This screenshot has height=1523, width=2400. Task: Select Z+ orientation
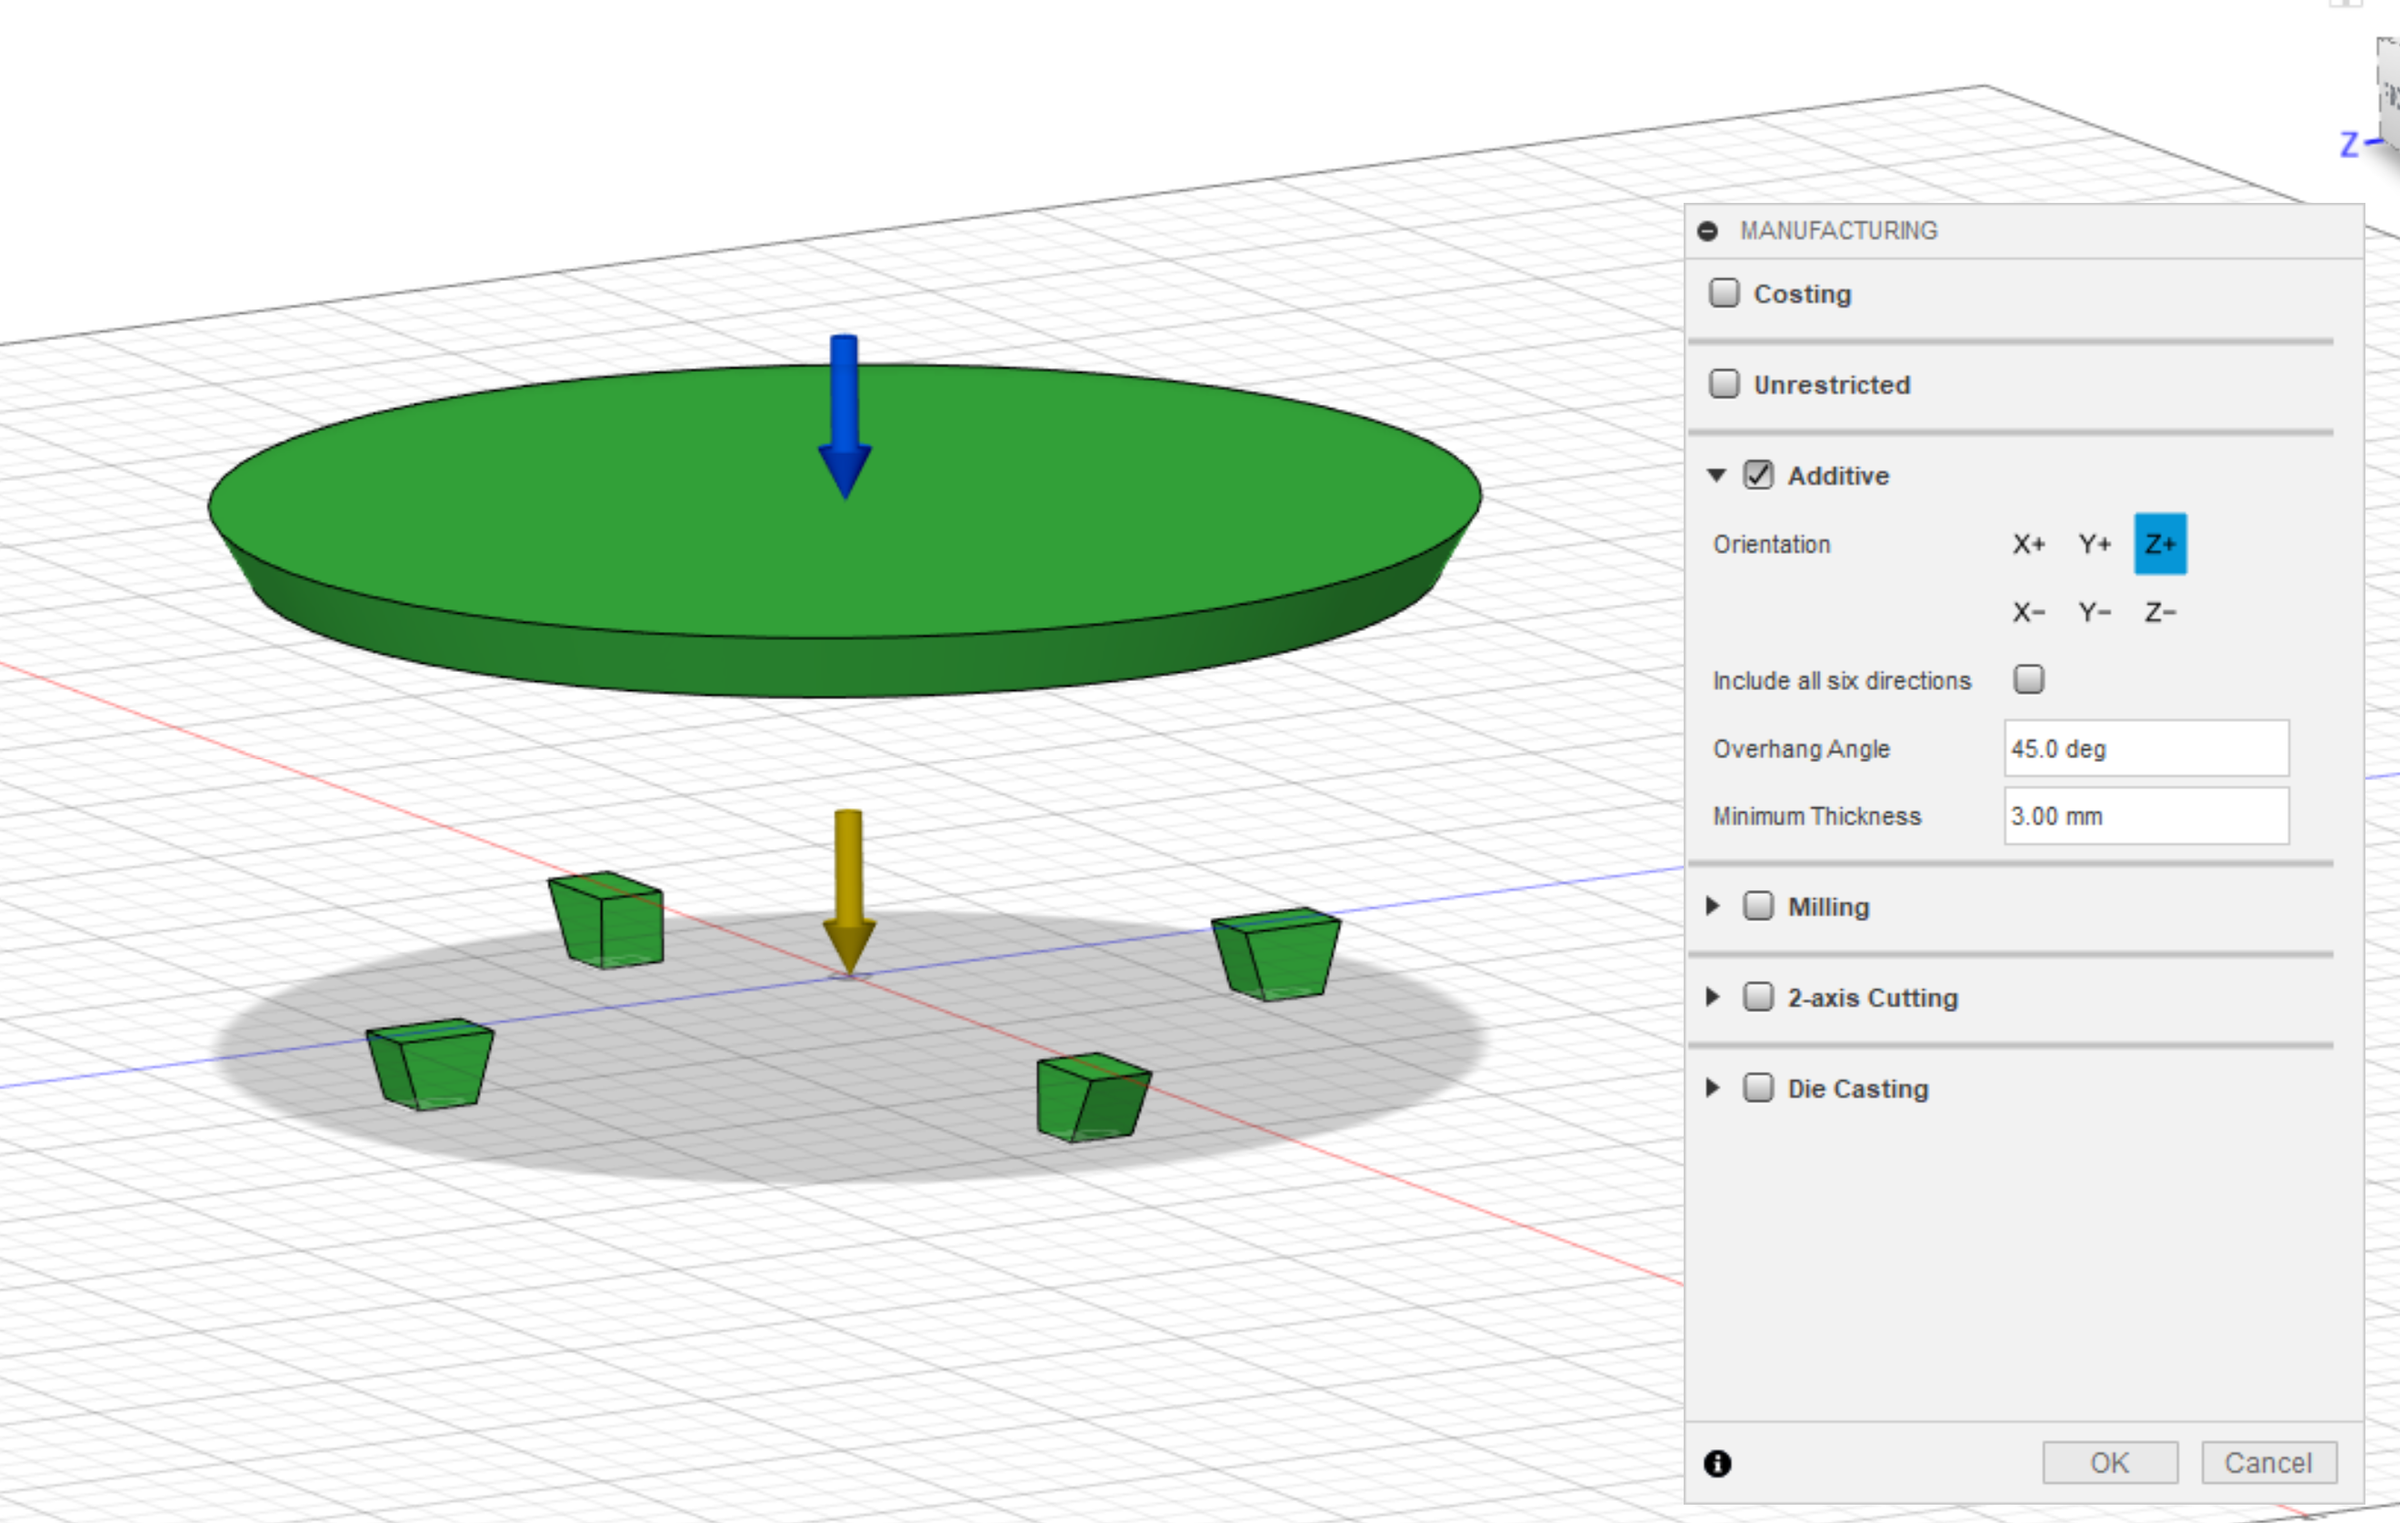pyautogui.click(x=2160, y=544)
